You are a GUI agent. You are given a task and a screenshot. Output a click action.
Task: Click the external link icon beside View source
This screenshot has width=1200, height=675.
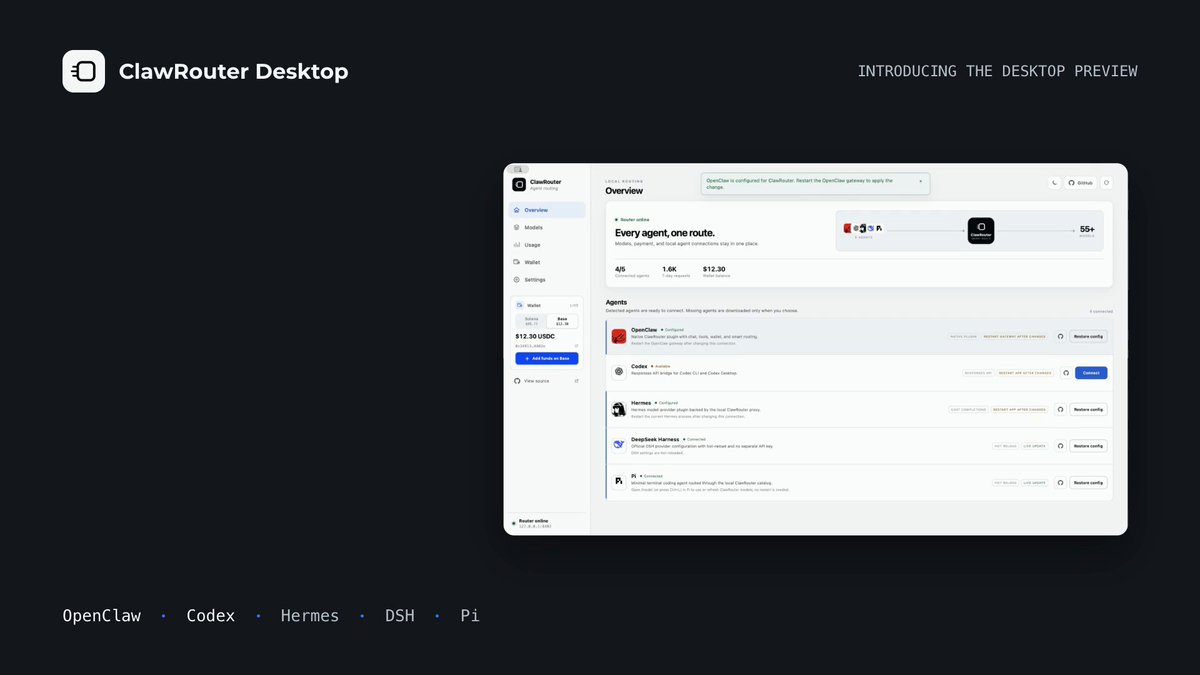577,381
